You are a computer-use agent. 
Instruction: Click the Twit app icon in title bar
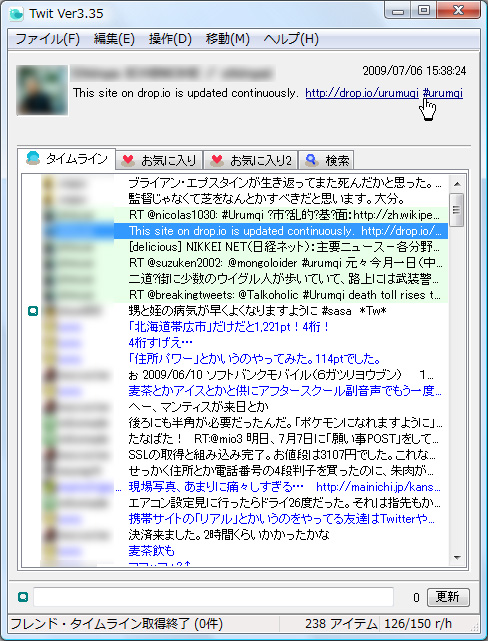point(17,13)
